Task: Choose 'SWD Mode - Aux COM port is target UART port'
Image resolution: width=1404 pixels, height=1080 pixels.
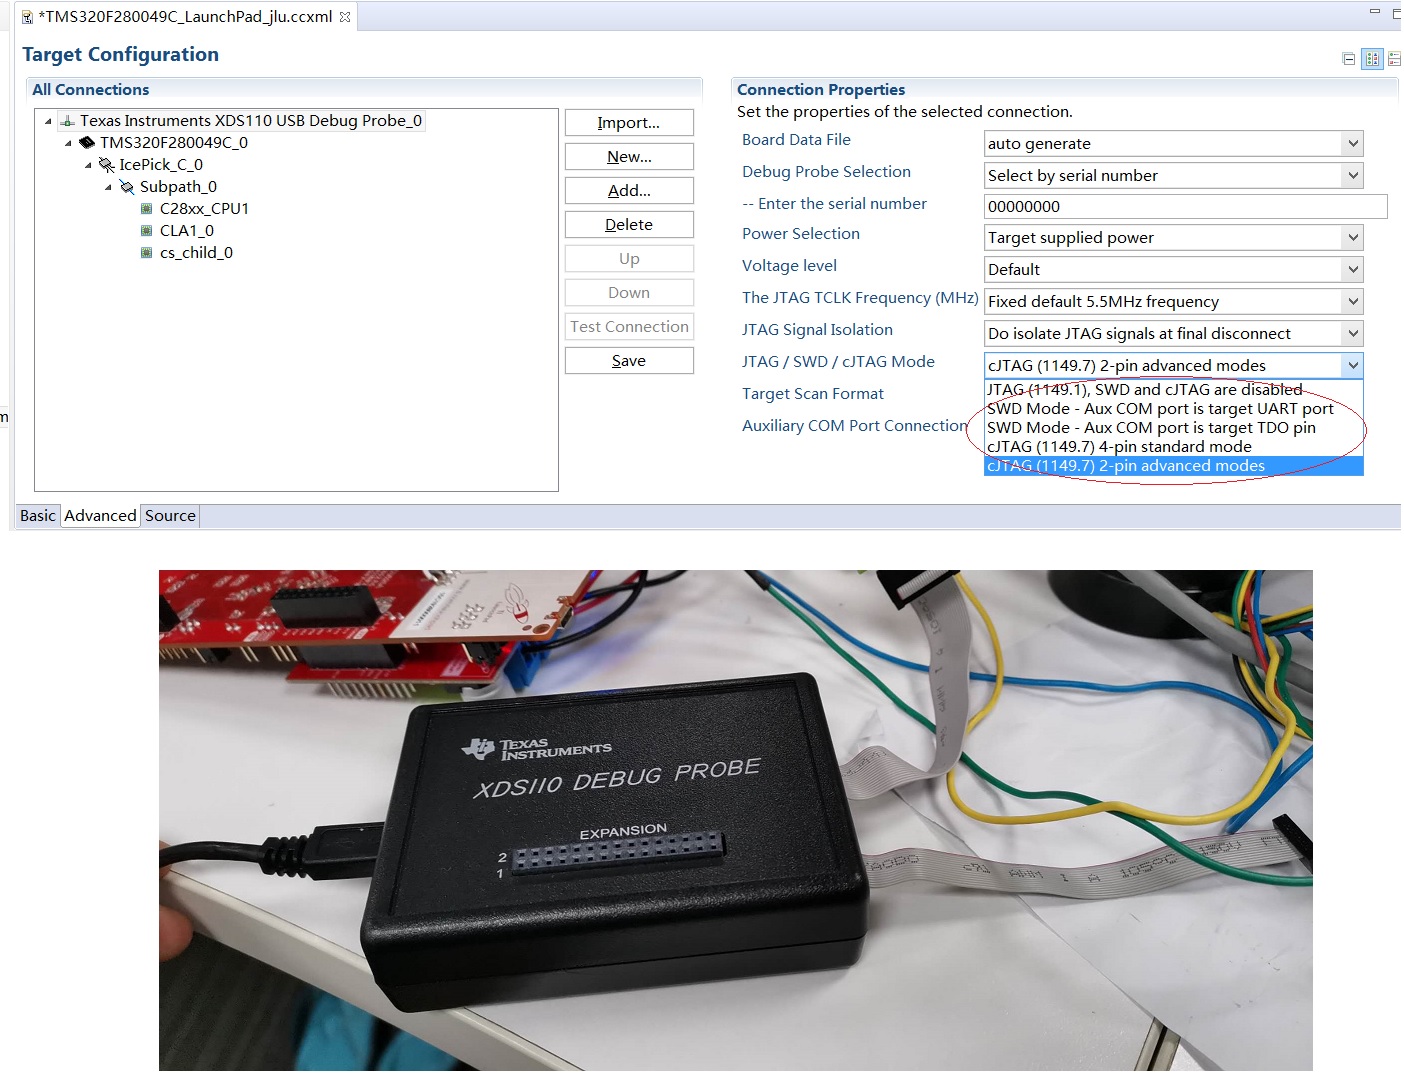Action: tap(1174, 409)
